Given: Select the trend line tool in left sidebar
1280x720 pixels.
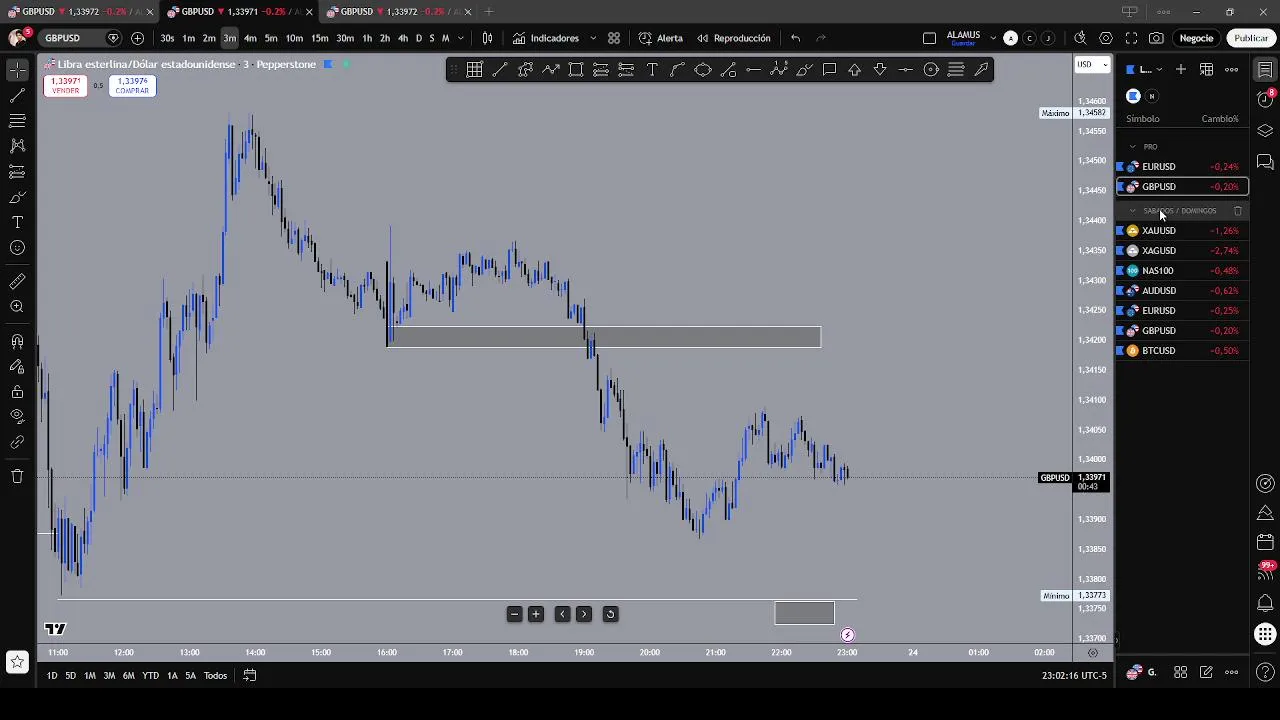Looking at the screenshot, I should click(x=17, y=96).
